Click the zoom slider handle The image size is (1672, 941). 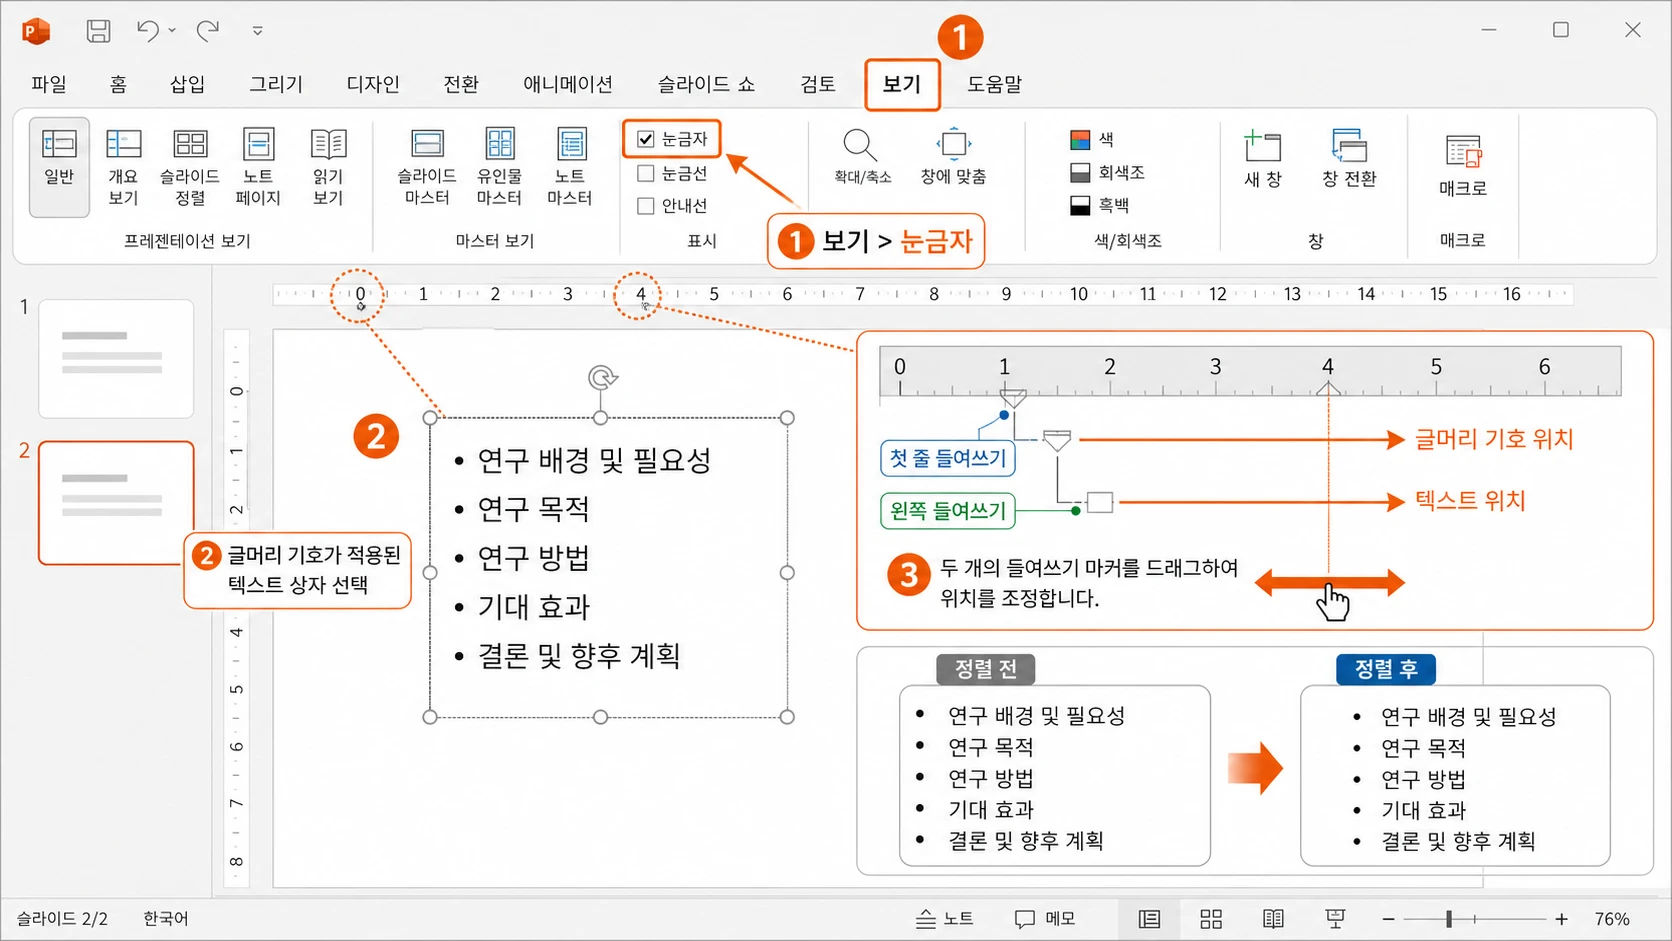click(x=1448, y=918)
